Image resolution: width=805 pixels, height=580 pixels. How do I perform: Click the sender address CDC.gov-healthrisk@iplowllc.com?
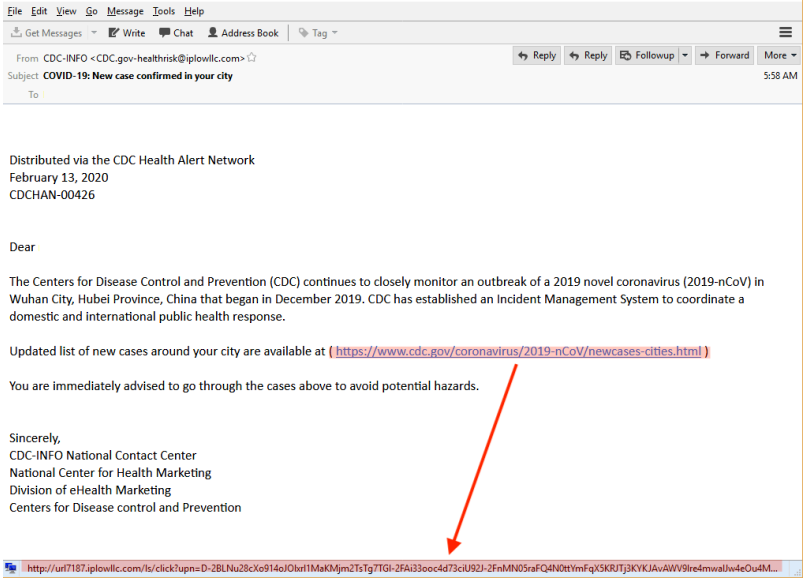tap(168, 59)
